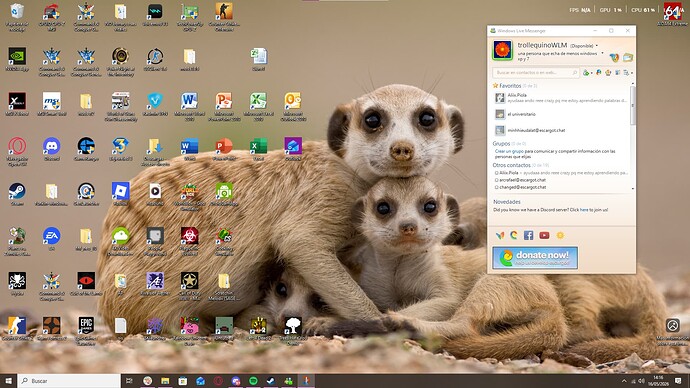Screen dimensions: 690x388
Task: Open the Steam desktop shortcut
Action: click(17, 194)
